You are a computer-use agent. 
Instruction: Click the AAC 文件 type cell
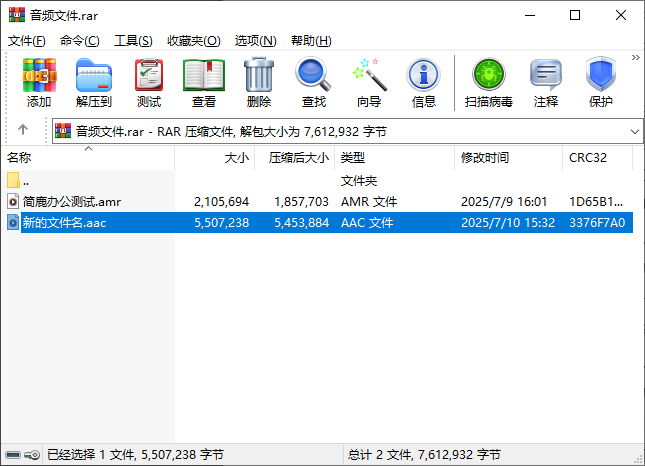[x=367, y=223]
